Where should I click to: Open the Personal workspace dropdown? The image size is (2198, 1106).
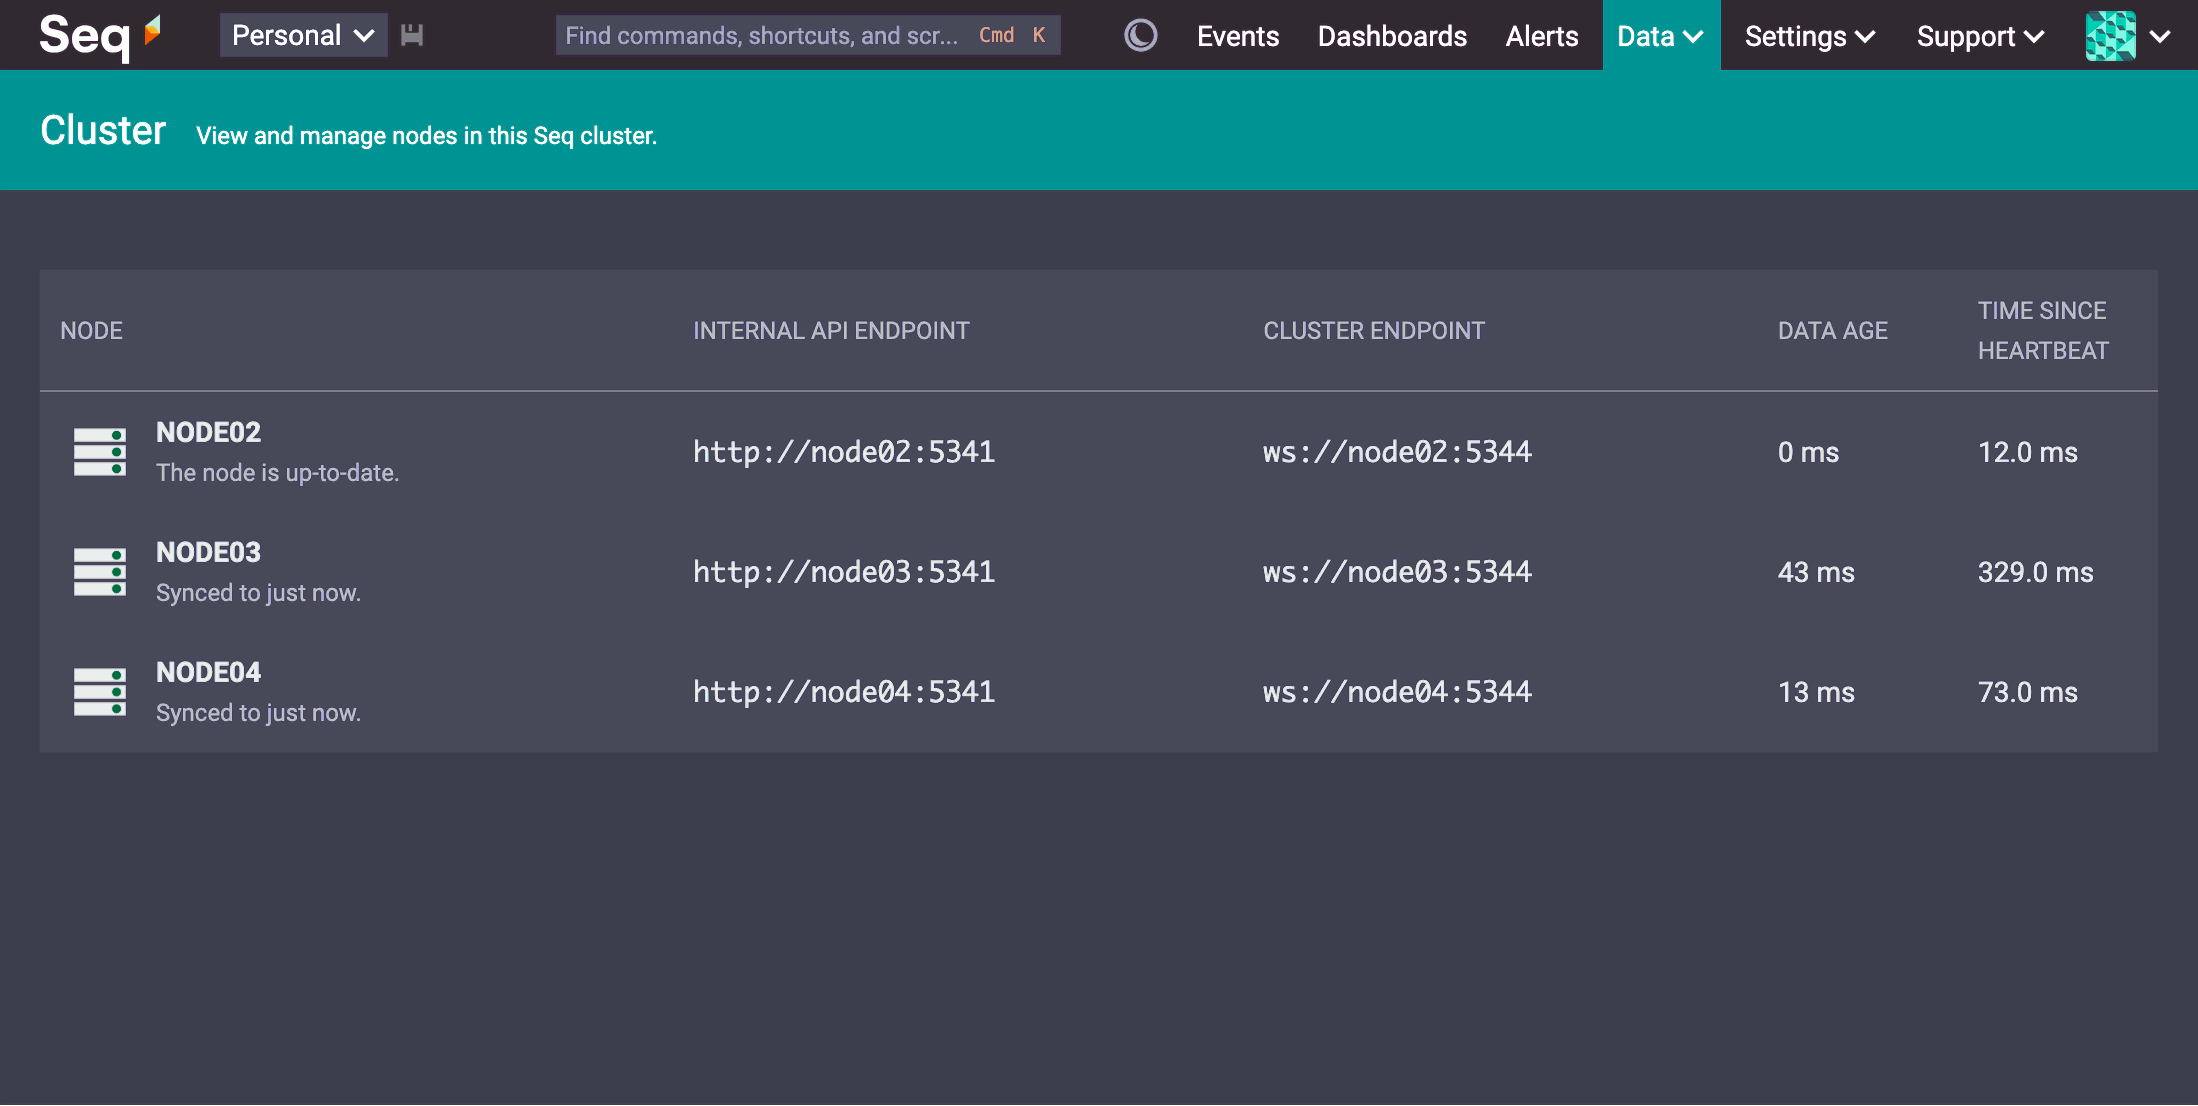click(x=303, y=36)
